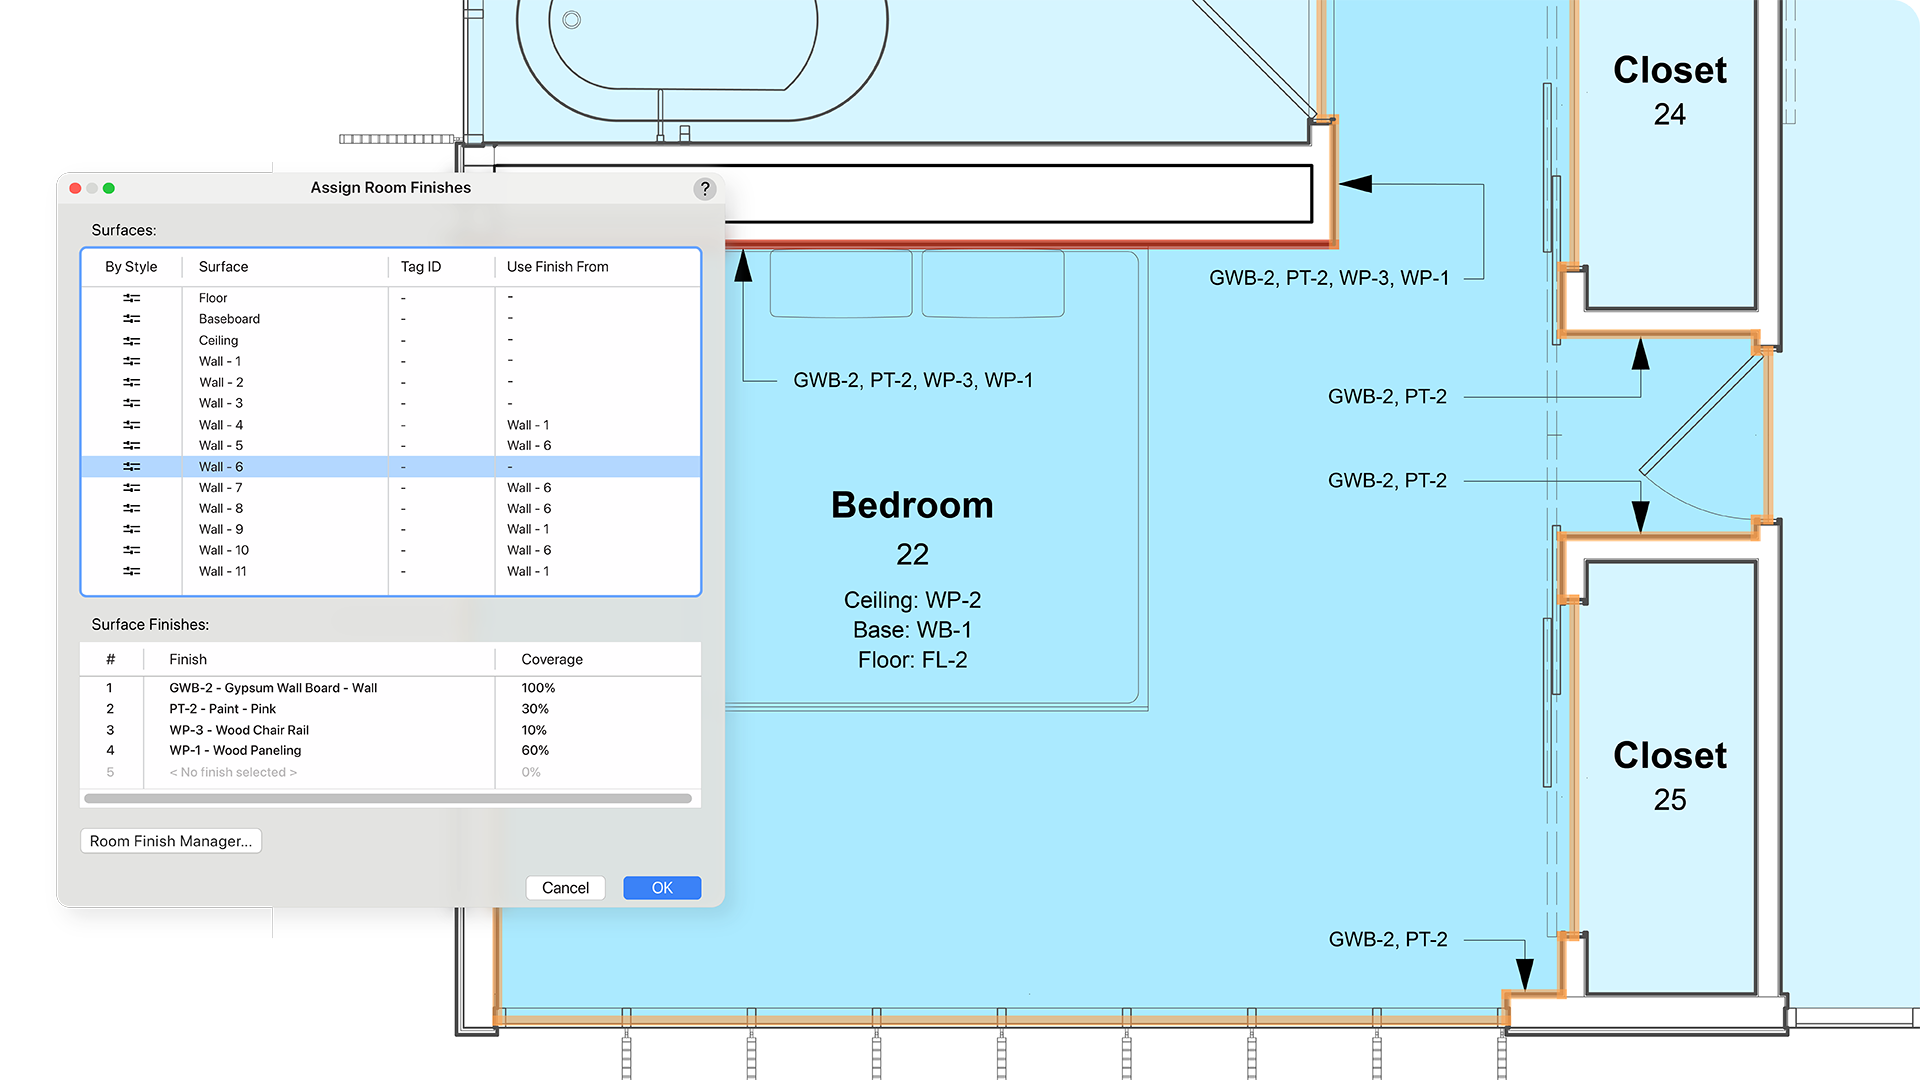Click By Style icon for Wall - 6
1920x1080 pixels.
(132, 467)
